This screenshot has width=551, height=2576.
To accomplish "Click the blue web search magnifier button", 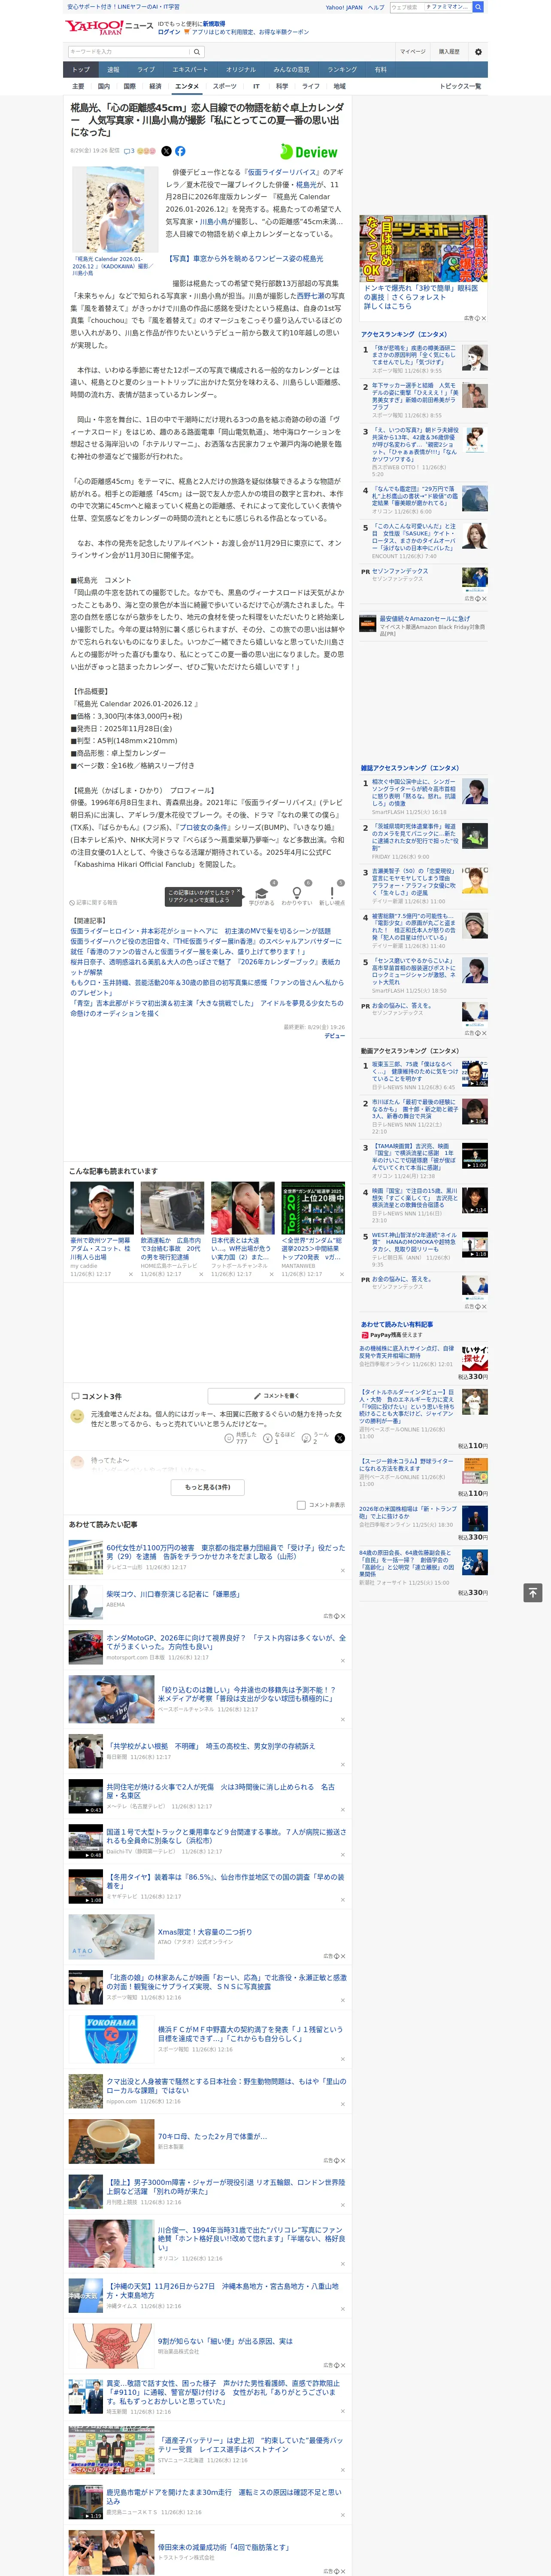I will point(478,7).
